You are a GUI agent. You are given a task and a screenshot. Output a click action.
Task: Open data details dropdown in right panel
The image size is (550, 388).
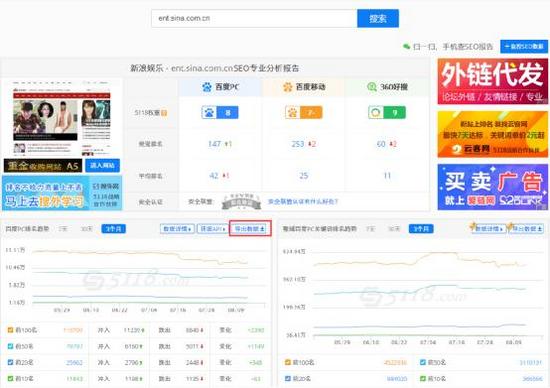point(489,229)
